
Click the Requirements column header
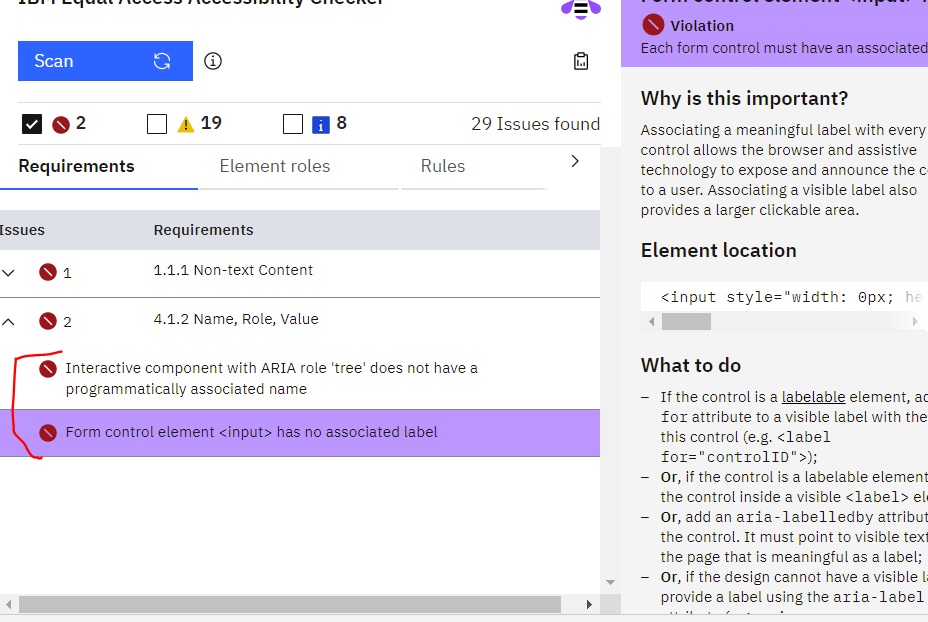tap(204, 230)
